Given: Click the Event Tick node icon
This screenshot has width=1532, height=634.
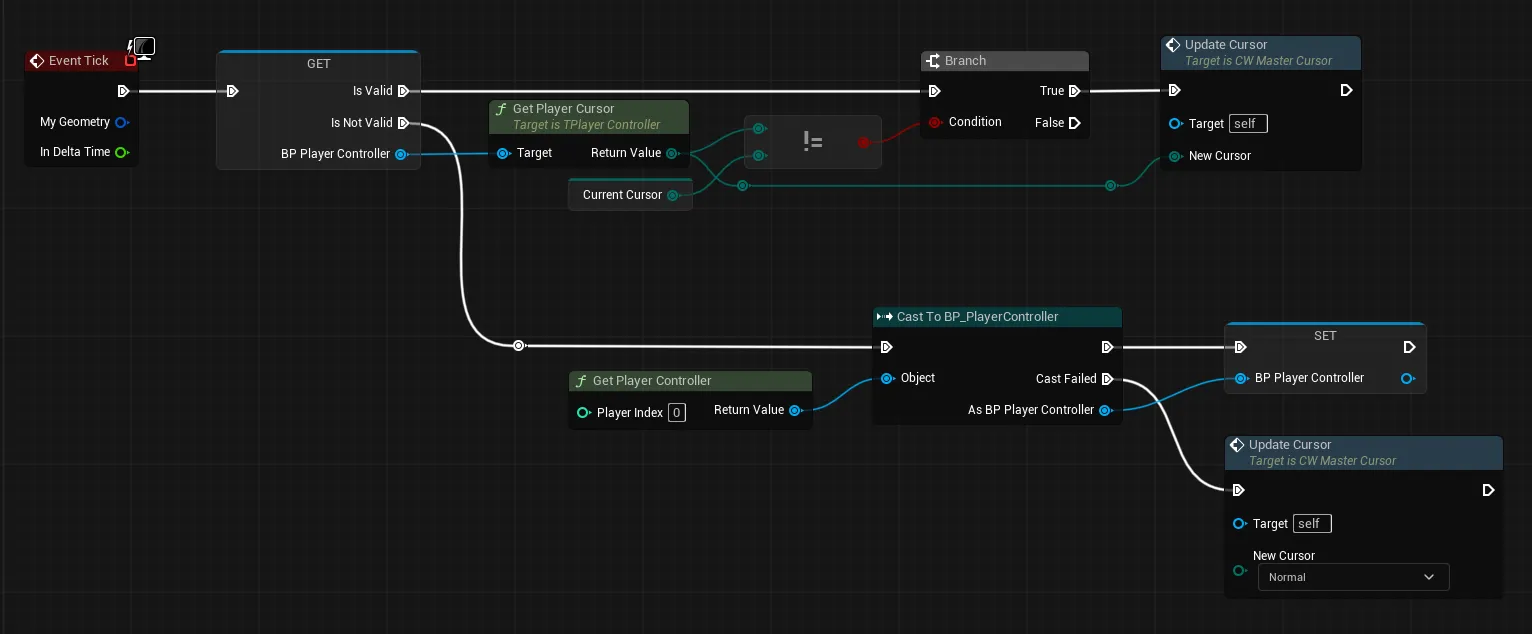Looking at the screenshot, I should (37, 61).
